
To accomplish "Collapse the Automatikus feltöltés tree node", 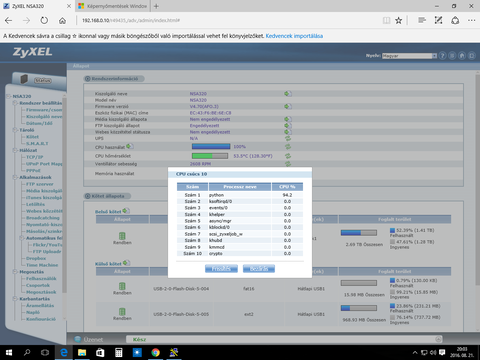I will (x=22, y=238).
